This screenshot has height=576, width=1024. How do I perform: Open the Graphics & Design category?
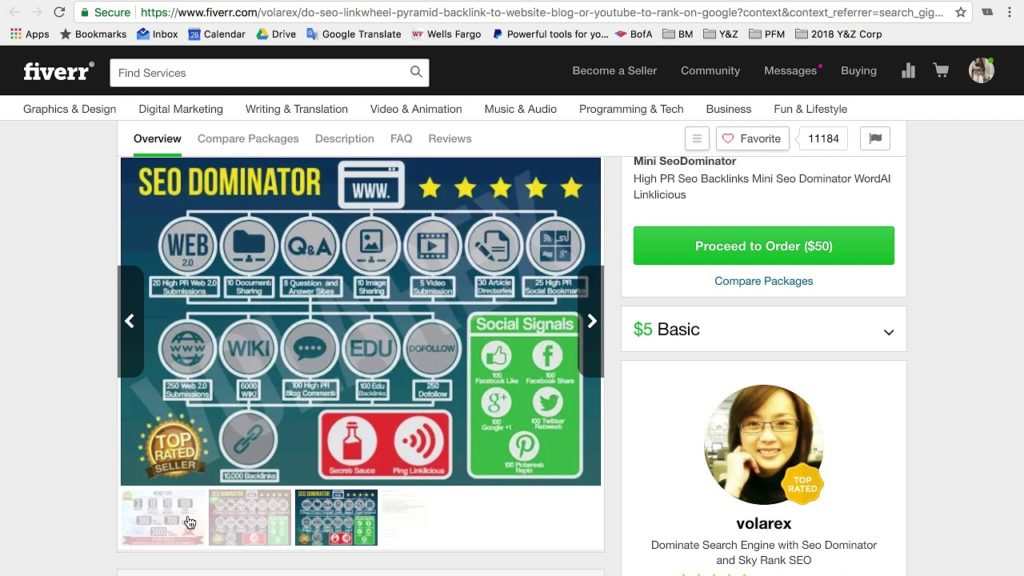69,109
